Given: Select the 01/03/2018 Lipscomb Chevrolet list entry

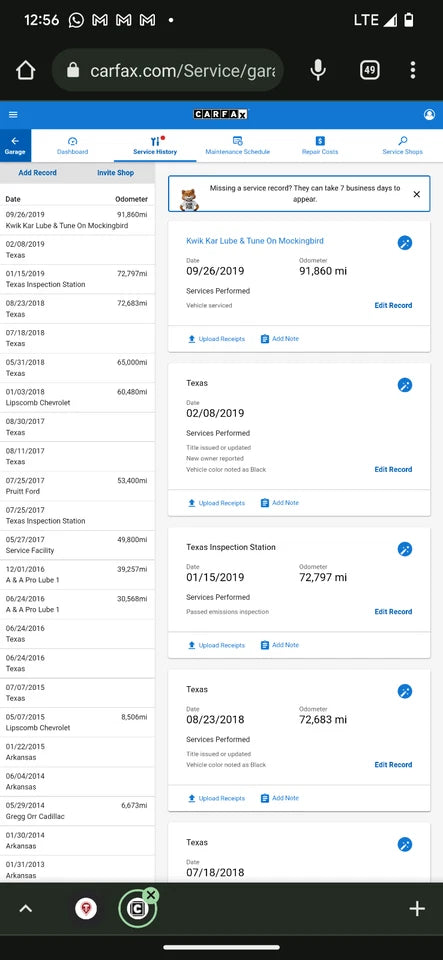Looking at the screenshot, I should pyautogui.click(x=76, y=397).
